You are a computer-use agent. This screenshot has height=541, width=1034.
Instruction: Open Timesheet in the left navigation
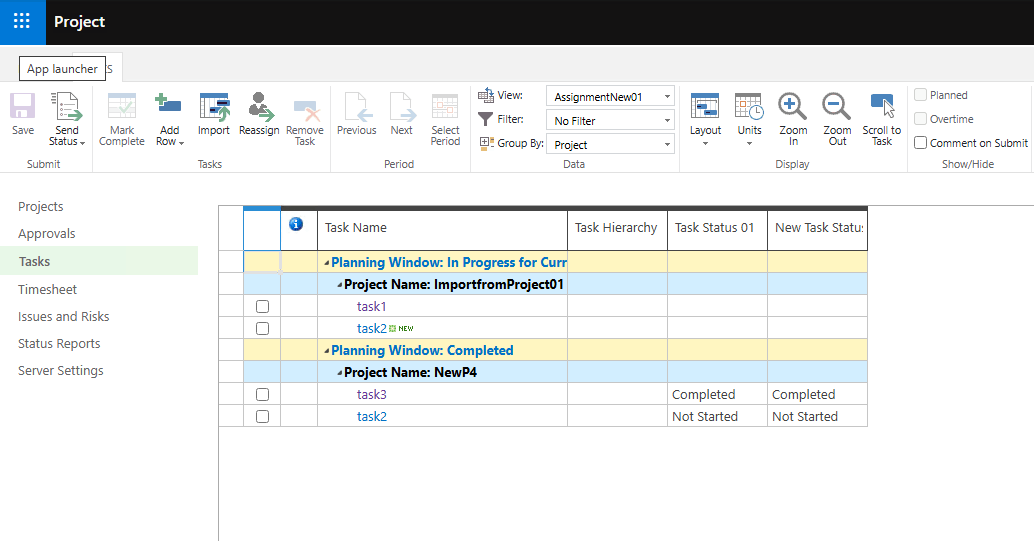pyautogui.click(x=47, y=289)
